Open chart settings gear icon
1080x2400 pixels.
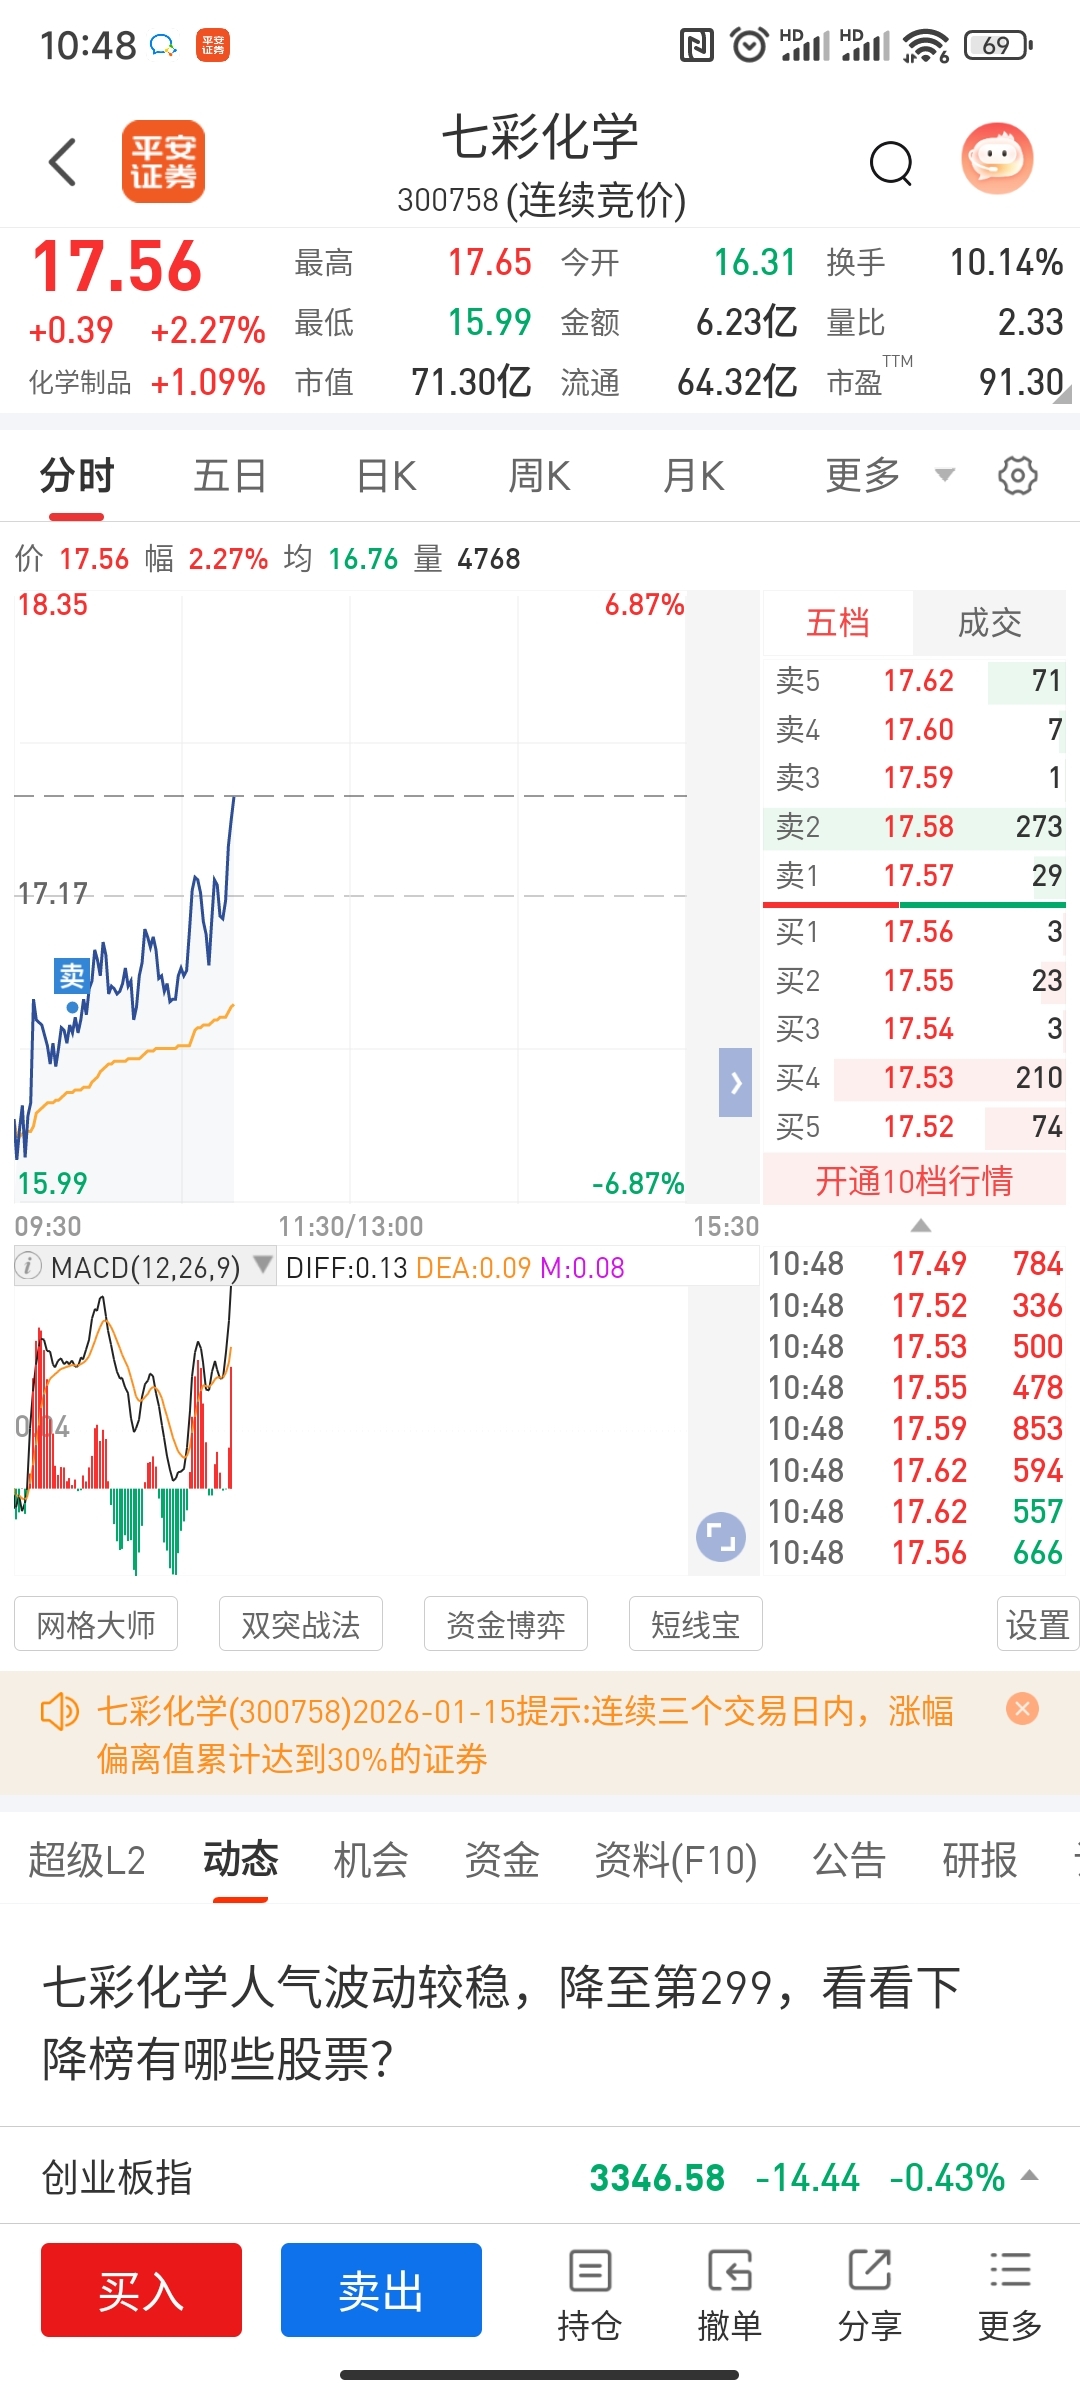click(x=1018, y=476)
